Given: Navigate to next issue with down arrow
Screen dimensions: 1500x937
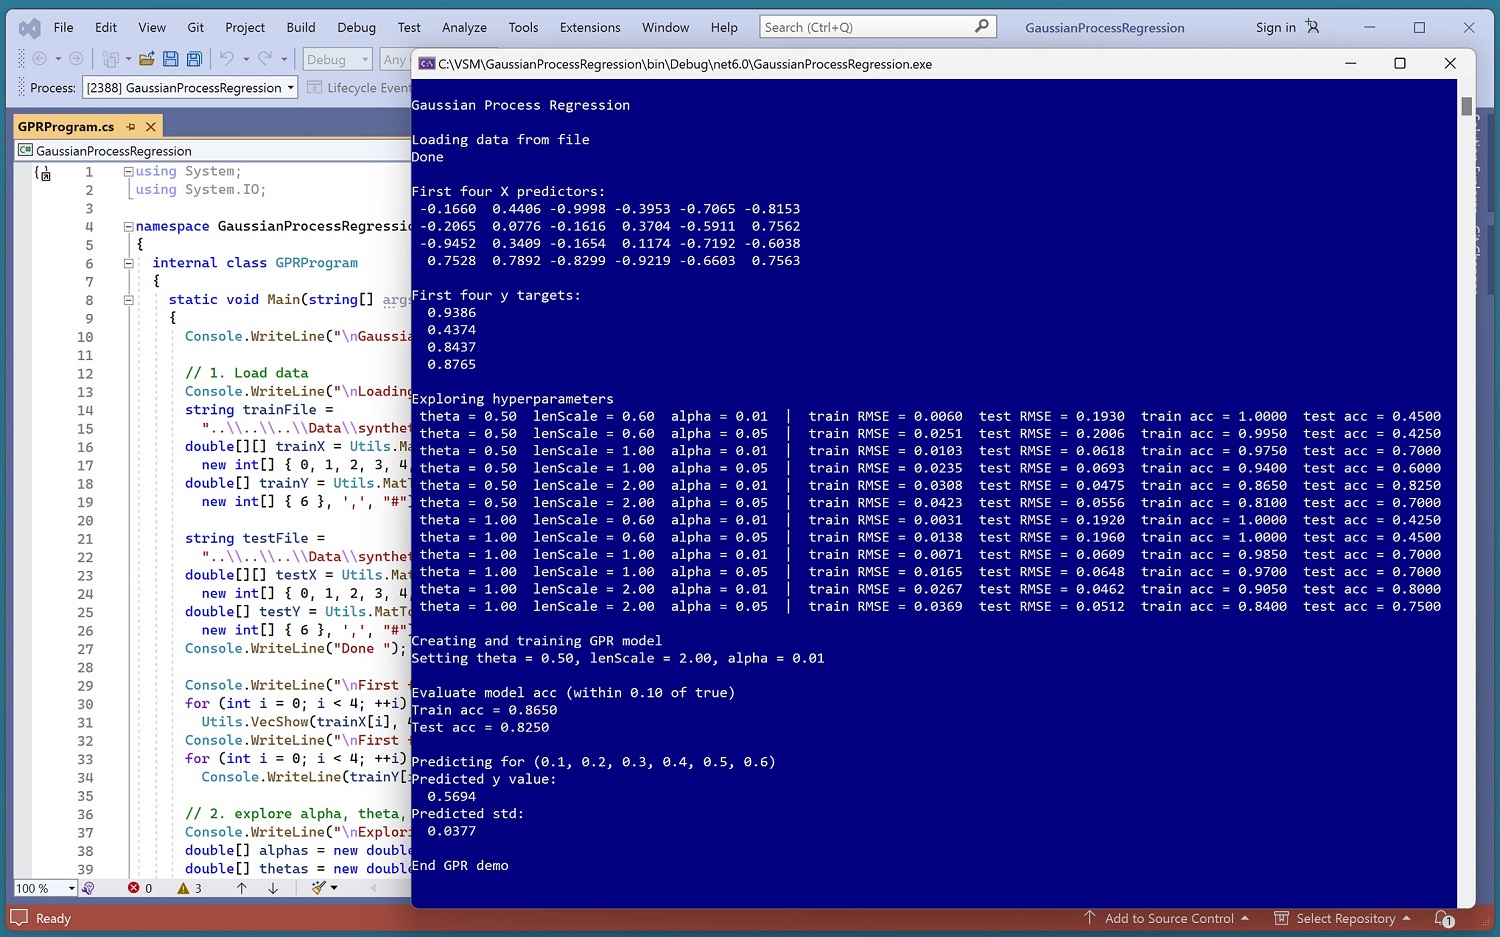Looking at the screenshot, I should [273, 888].
